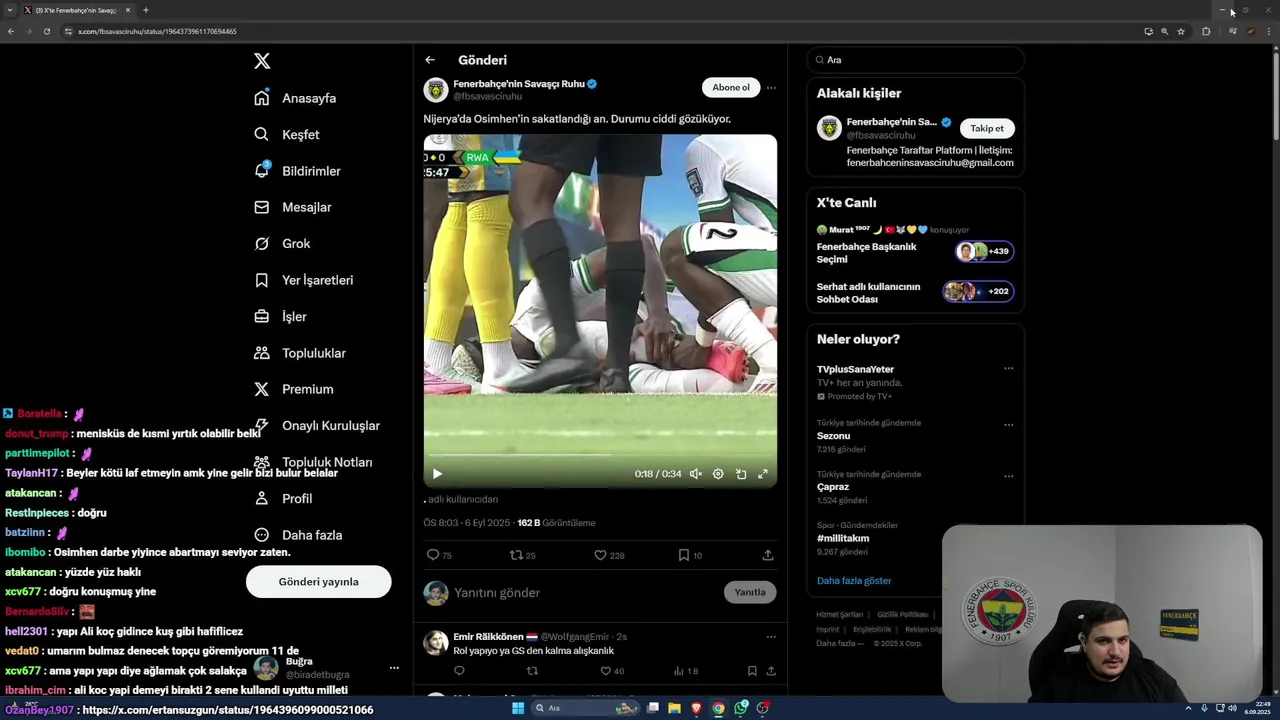
Task: Open WhatsApp from the taskbar
Action: click(741, 708)
